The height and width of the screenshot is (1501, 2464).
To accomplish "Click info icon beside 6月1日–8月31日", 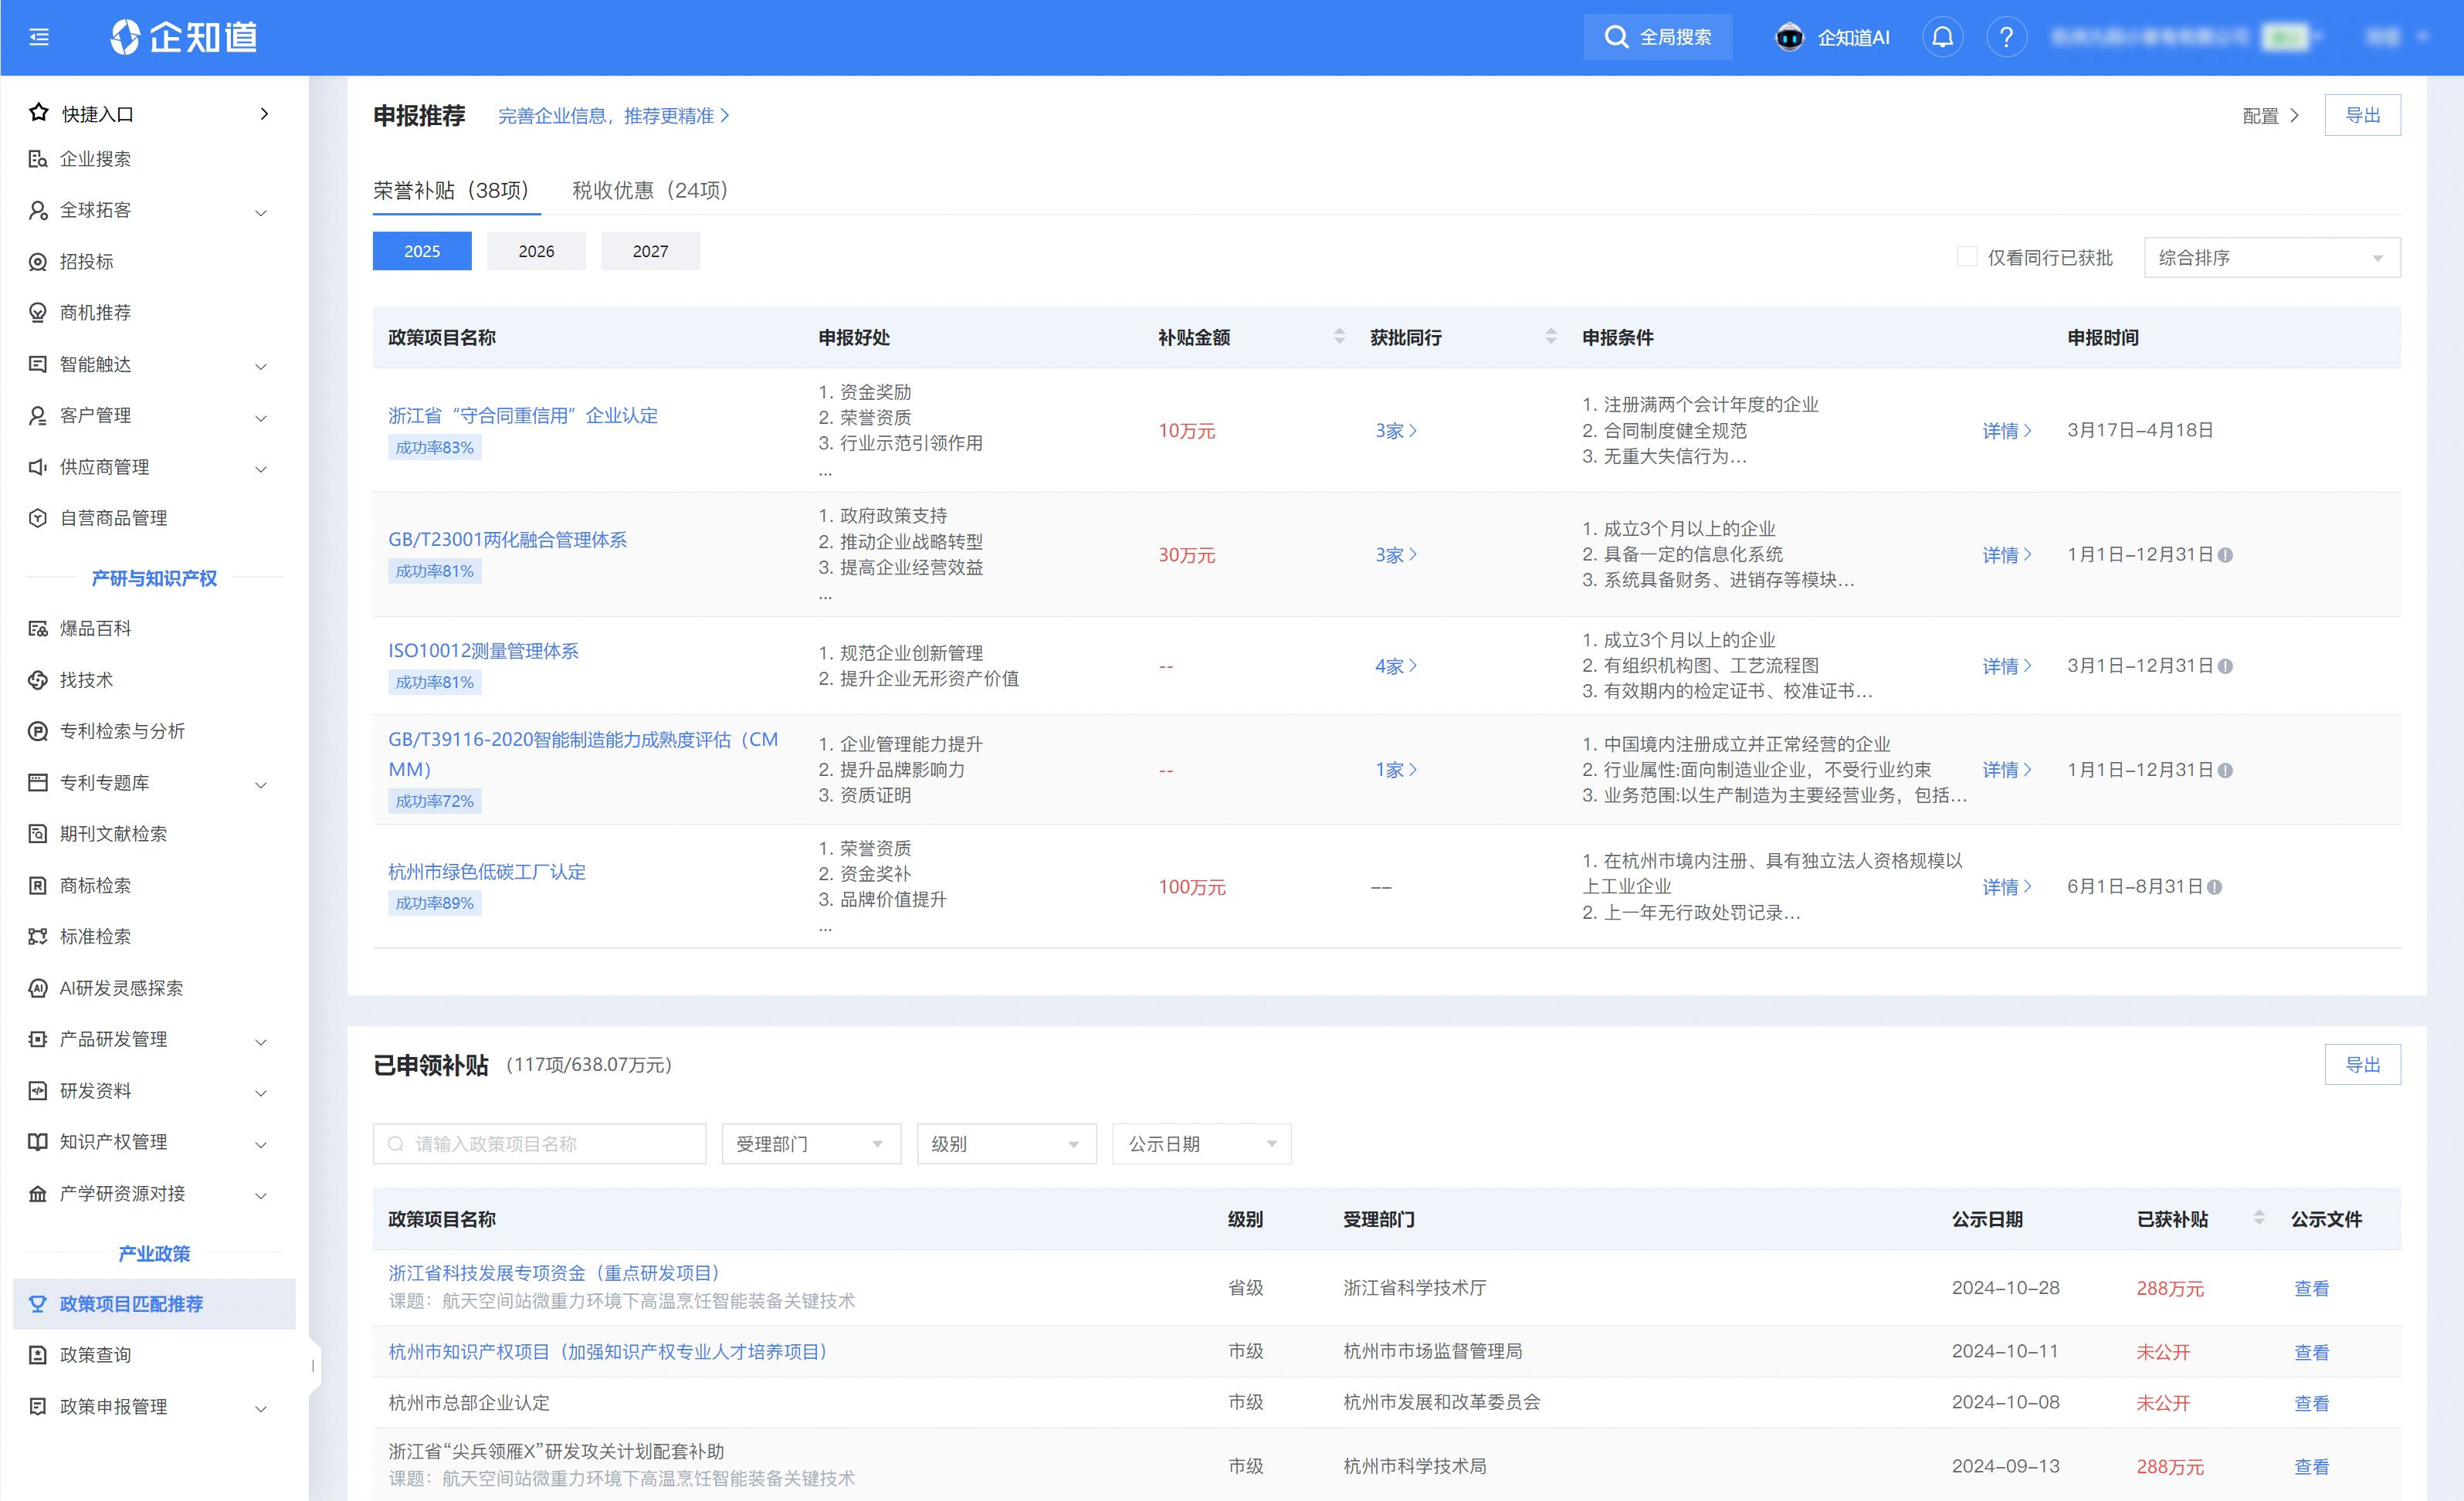I will click(2214, 887).
